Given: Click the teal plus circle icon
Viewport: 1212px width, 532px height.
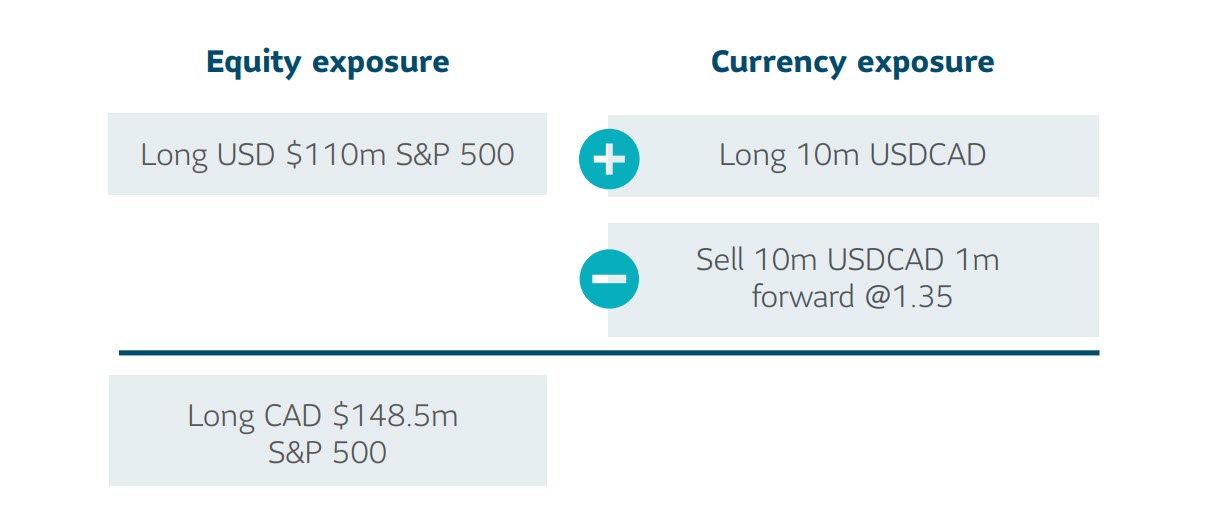Looking at the screenshot, I should [x=609, y=159].
